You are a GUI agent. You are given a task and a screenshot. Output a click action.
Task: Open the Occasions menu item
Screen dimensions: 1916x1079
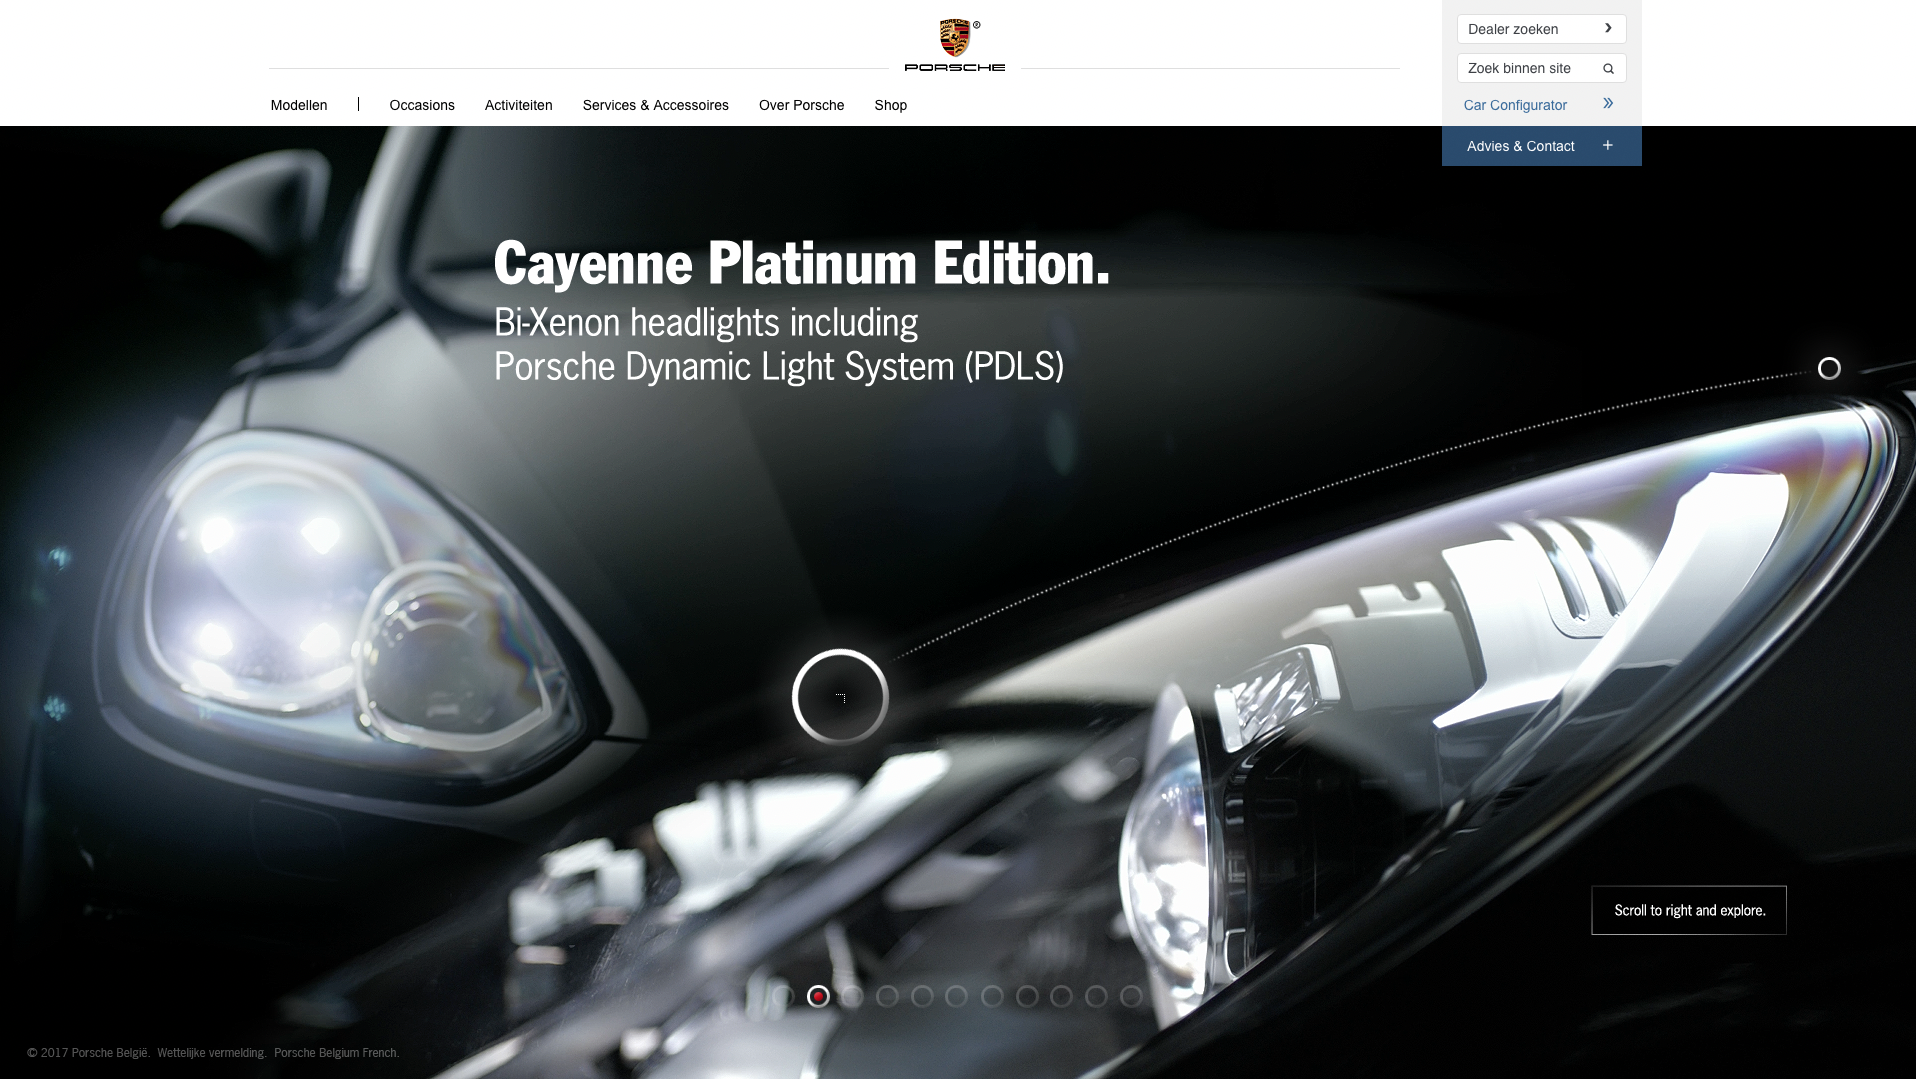point(422,105)
